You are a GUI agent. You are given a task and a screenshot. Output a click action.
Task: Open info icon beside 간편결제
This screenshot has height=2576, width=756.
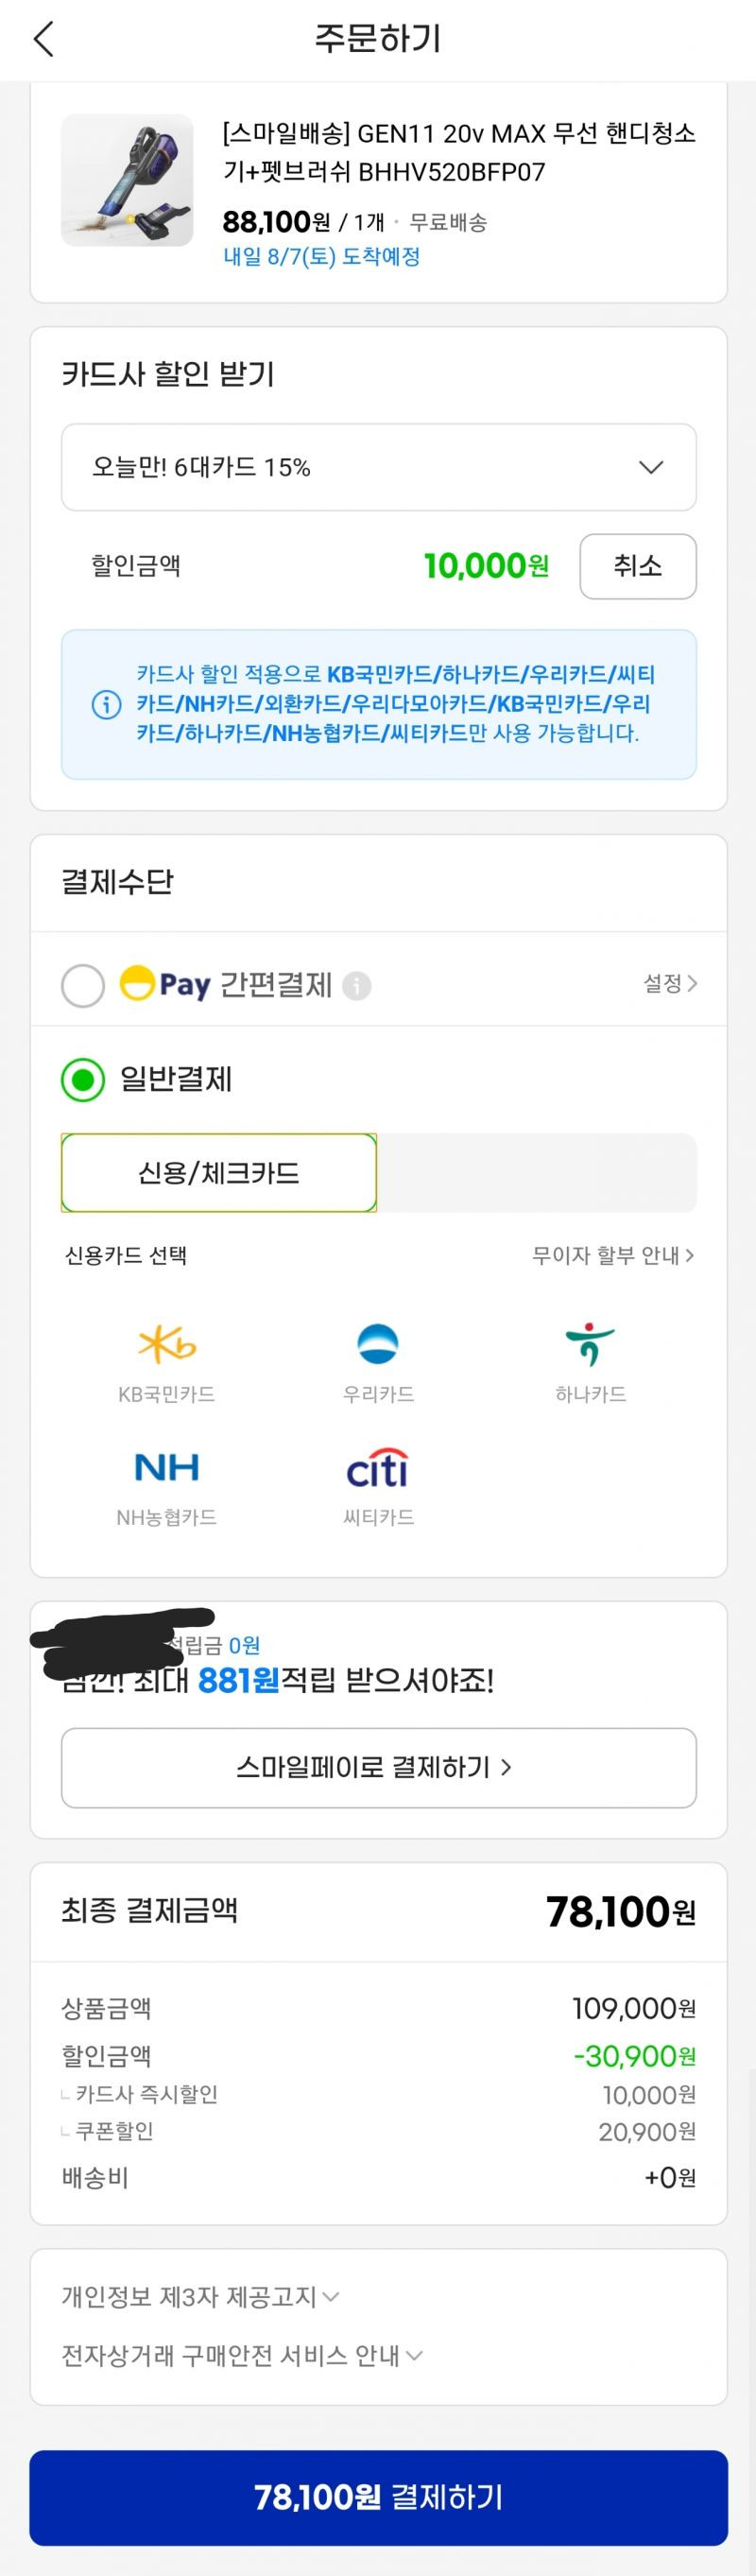[357, 986]
